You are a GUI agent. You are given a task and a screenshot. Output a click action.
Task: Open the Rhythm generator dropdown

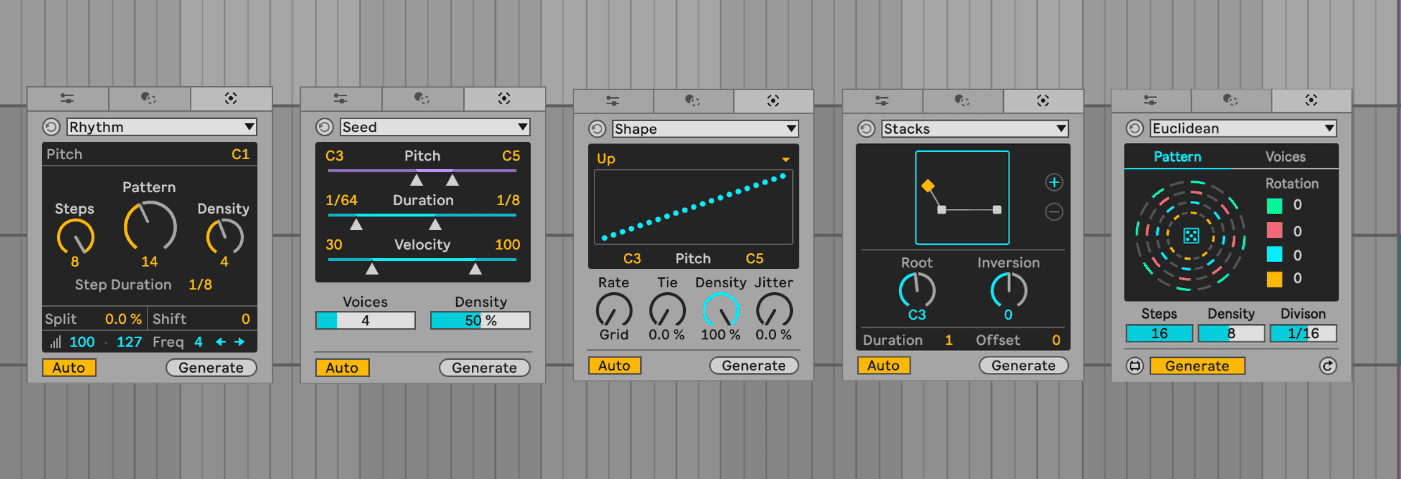pos(161,127)
